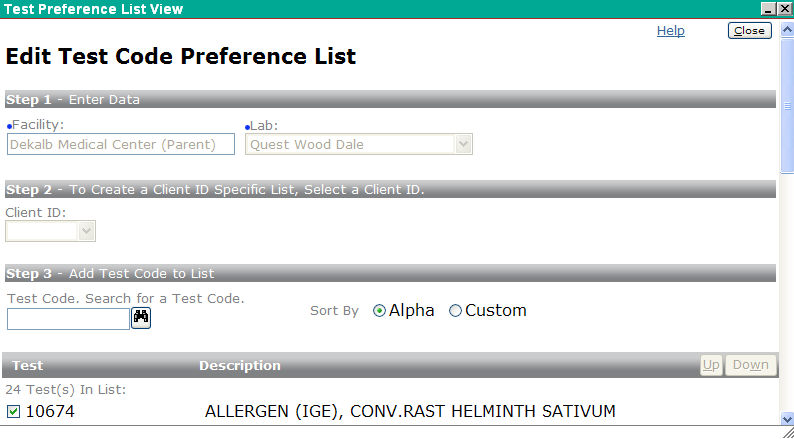Click the scrollbar down arrow

point(787,419)
